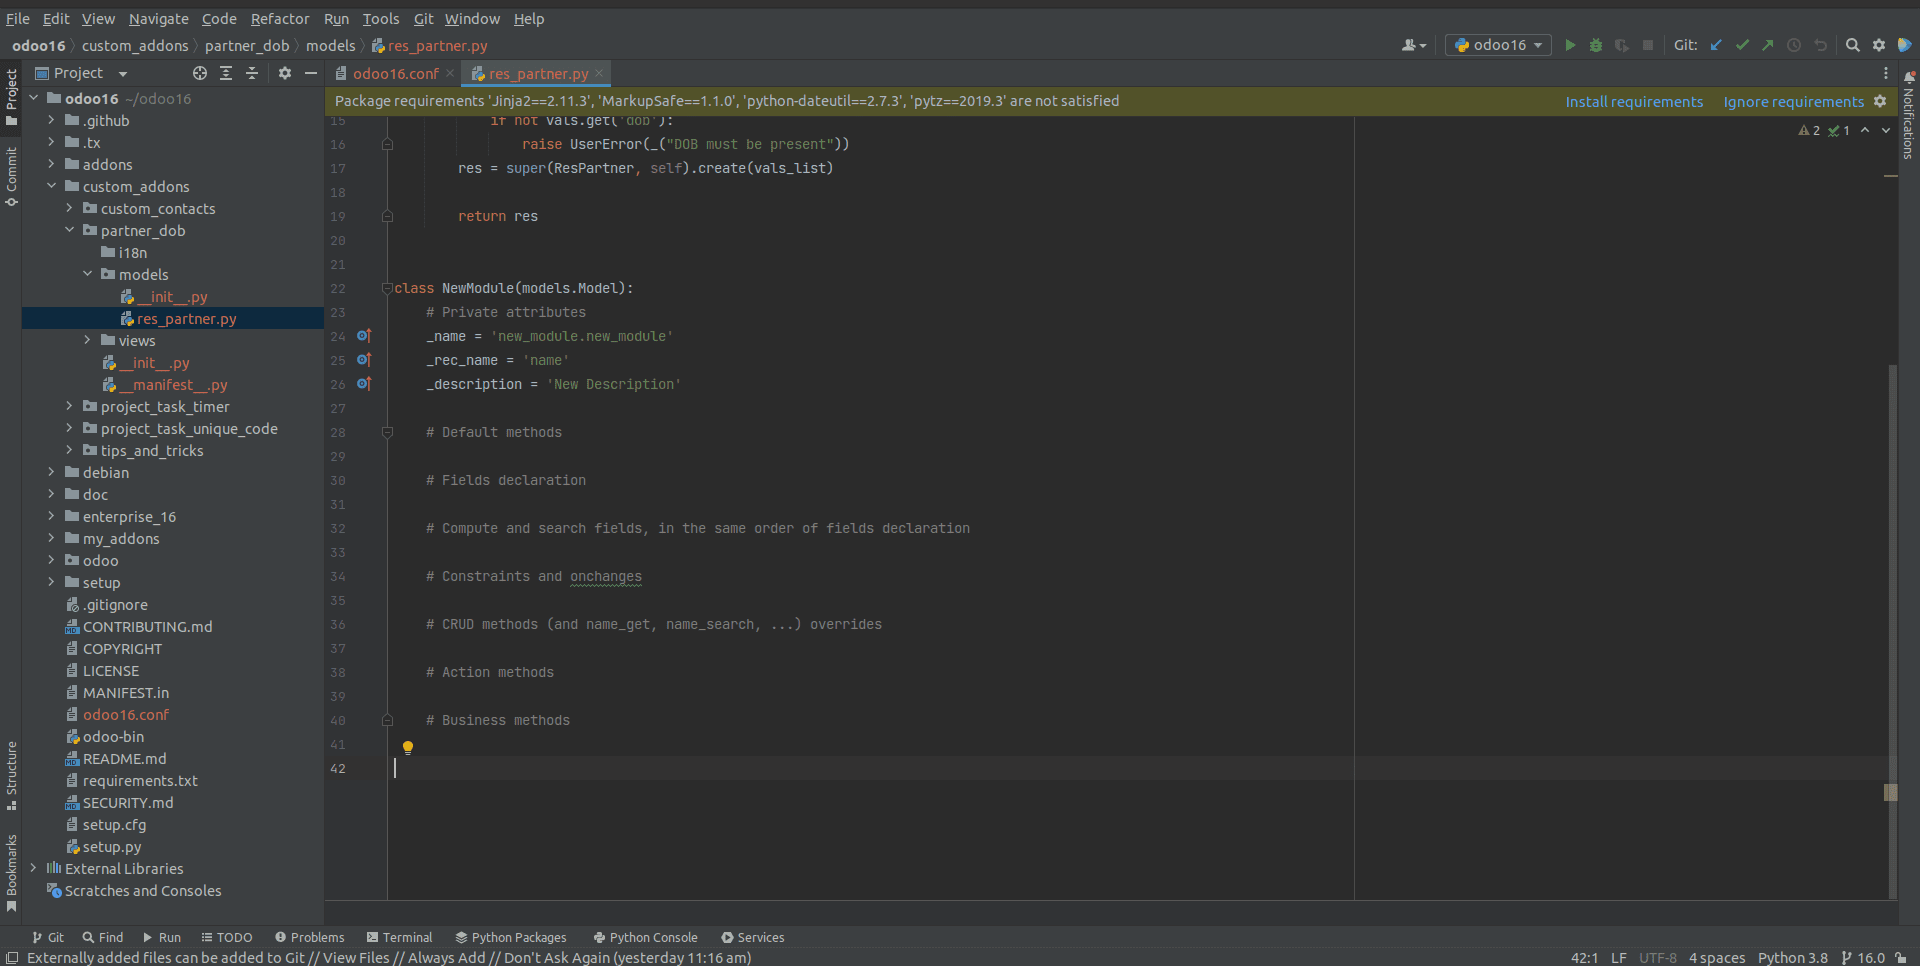Click Collapse All in Project panel
This screenshot has width=1920, height=966.
pos(252,73)
